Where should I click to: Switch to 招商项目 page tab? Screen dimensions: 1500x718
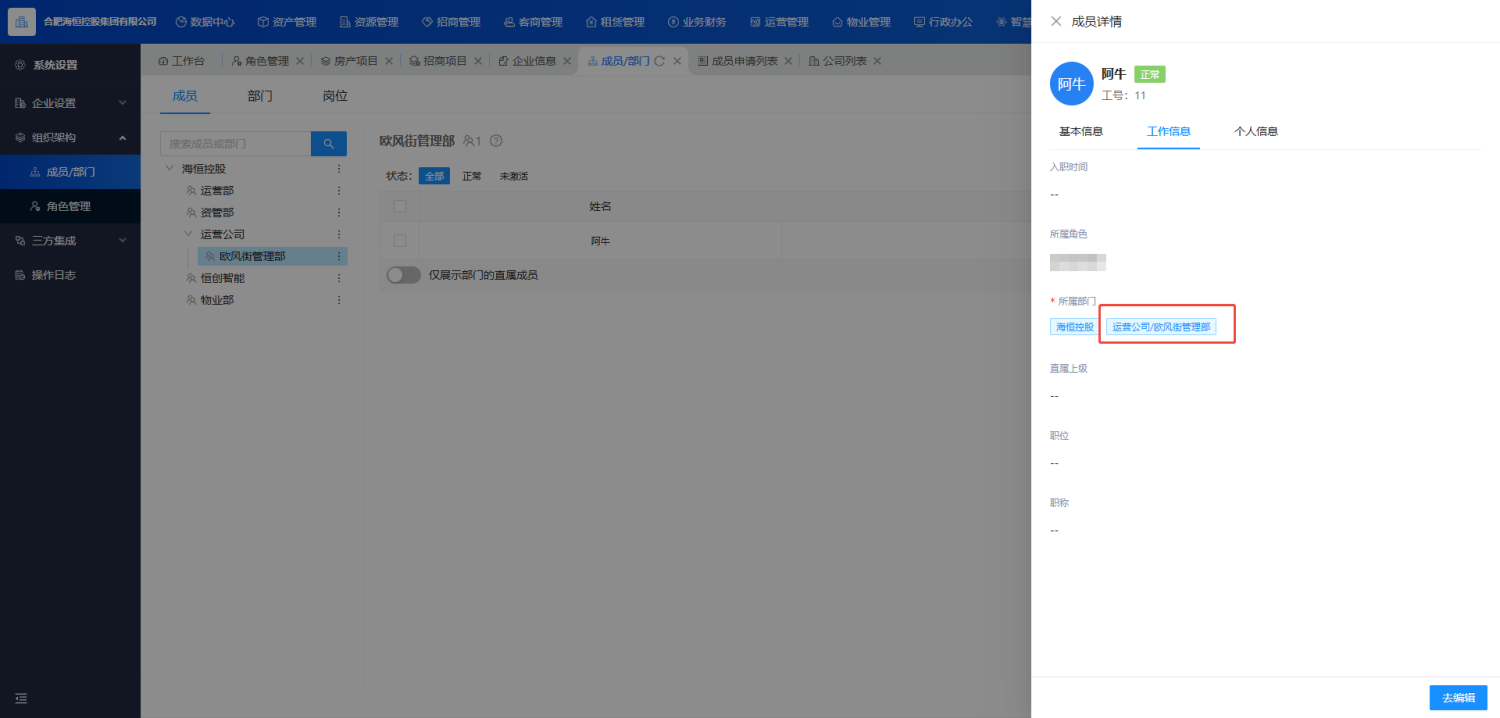click(x=438, y=61)
